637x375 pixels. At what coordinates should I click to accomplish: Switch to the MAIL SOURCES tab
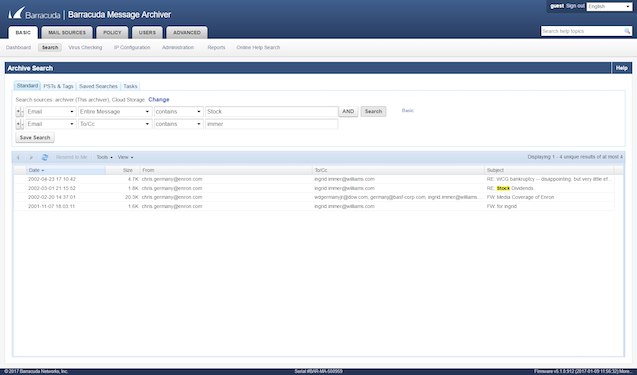tap(67, 33)
